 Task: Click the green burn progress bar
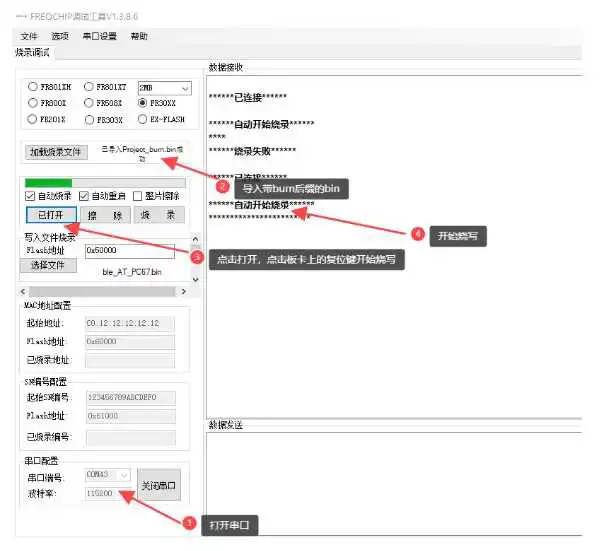tap(105, 182)
